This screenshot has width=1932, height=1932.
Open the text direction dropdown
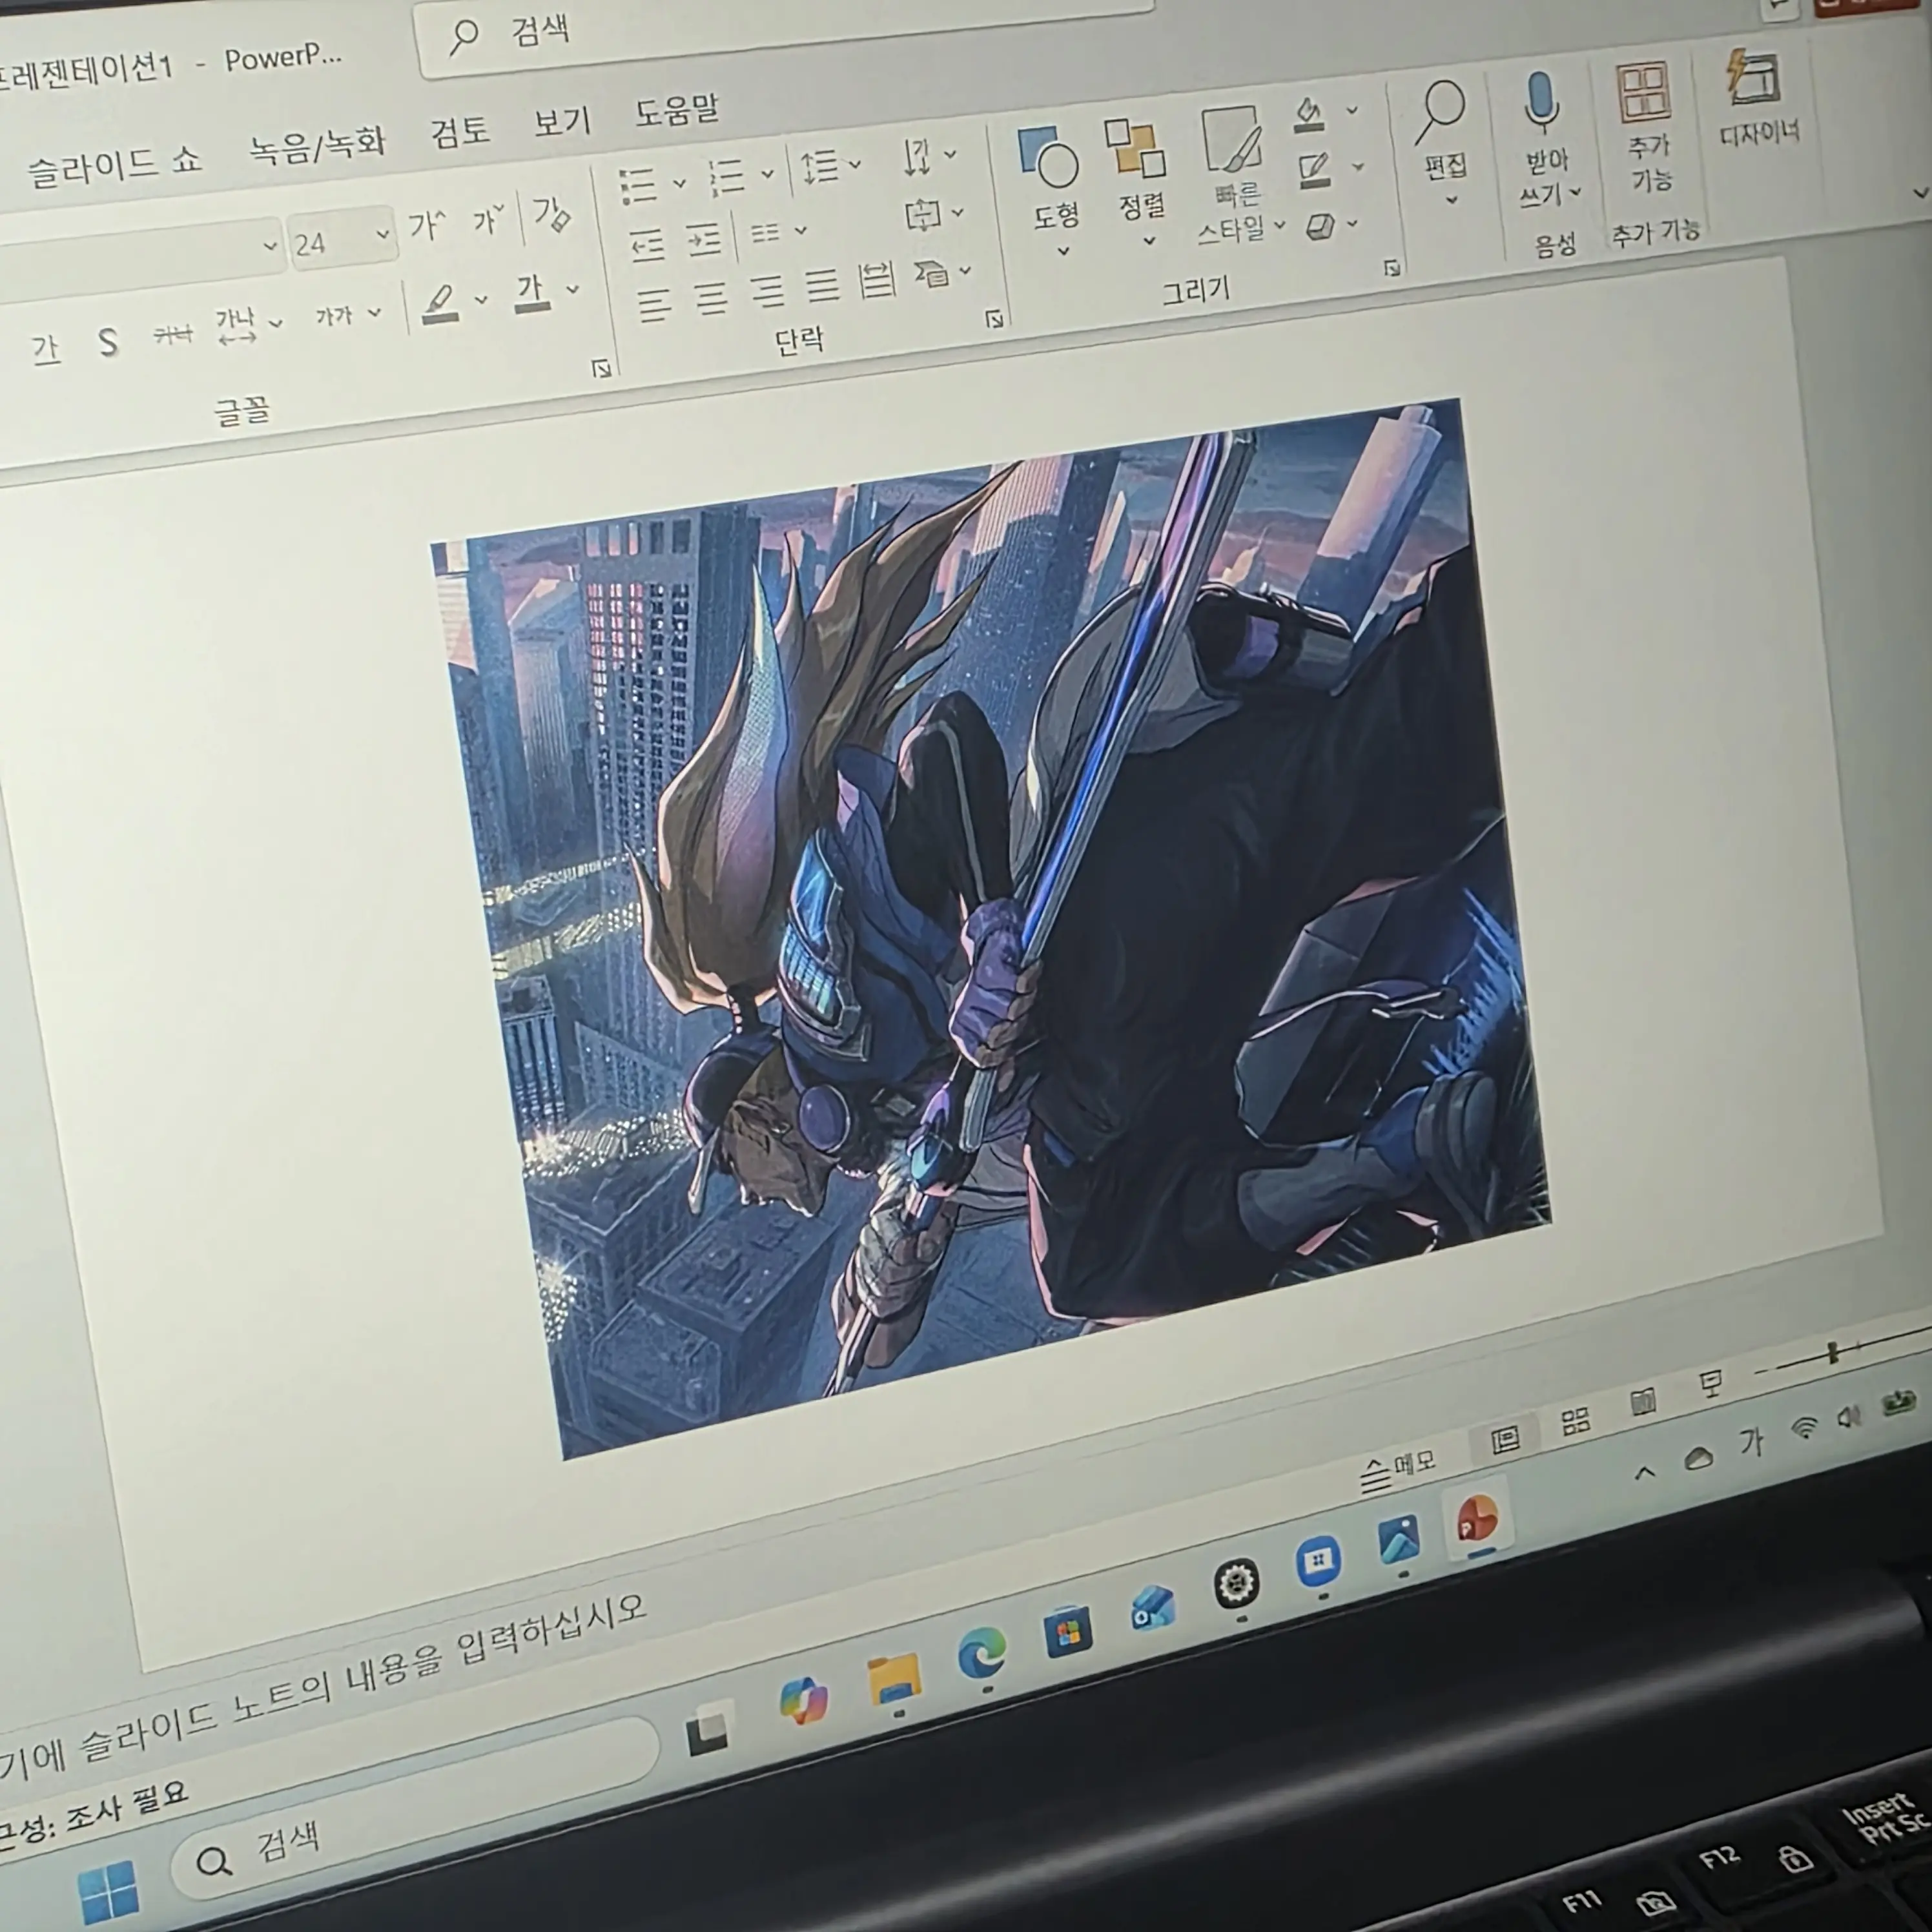[x=928, y=157]
